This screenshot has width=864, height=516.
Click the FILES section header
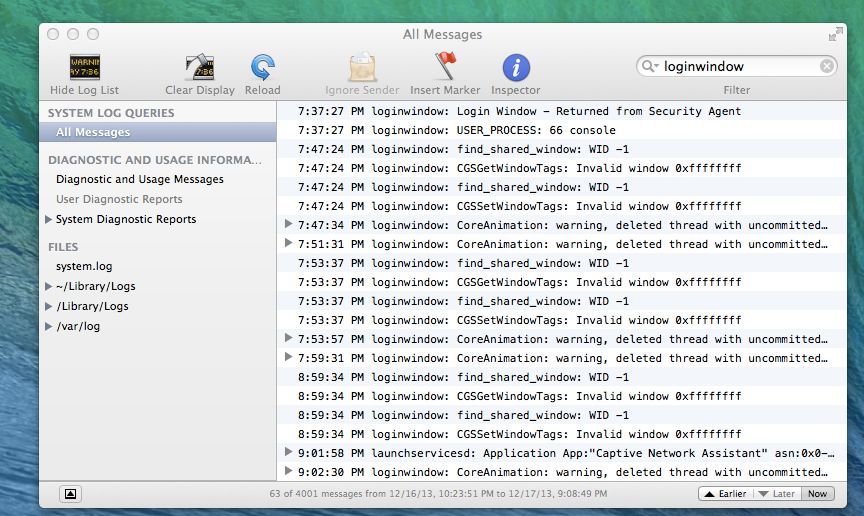point(63,247)
